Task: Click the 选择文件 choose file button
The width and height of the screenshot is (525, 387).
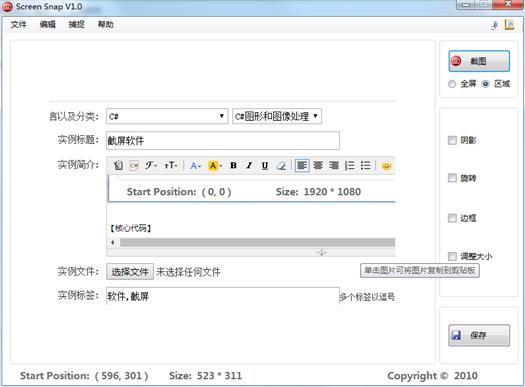Action: [x=130, y=272]
